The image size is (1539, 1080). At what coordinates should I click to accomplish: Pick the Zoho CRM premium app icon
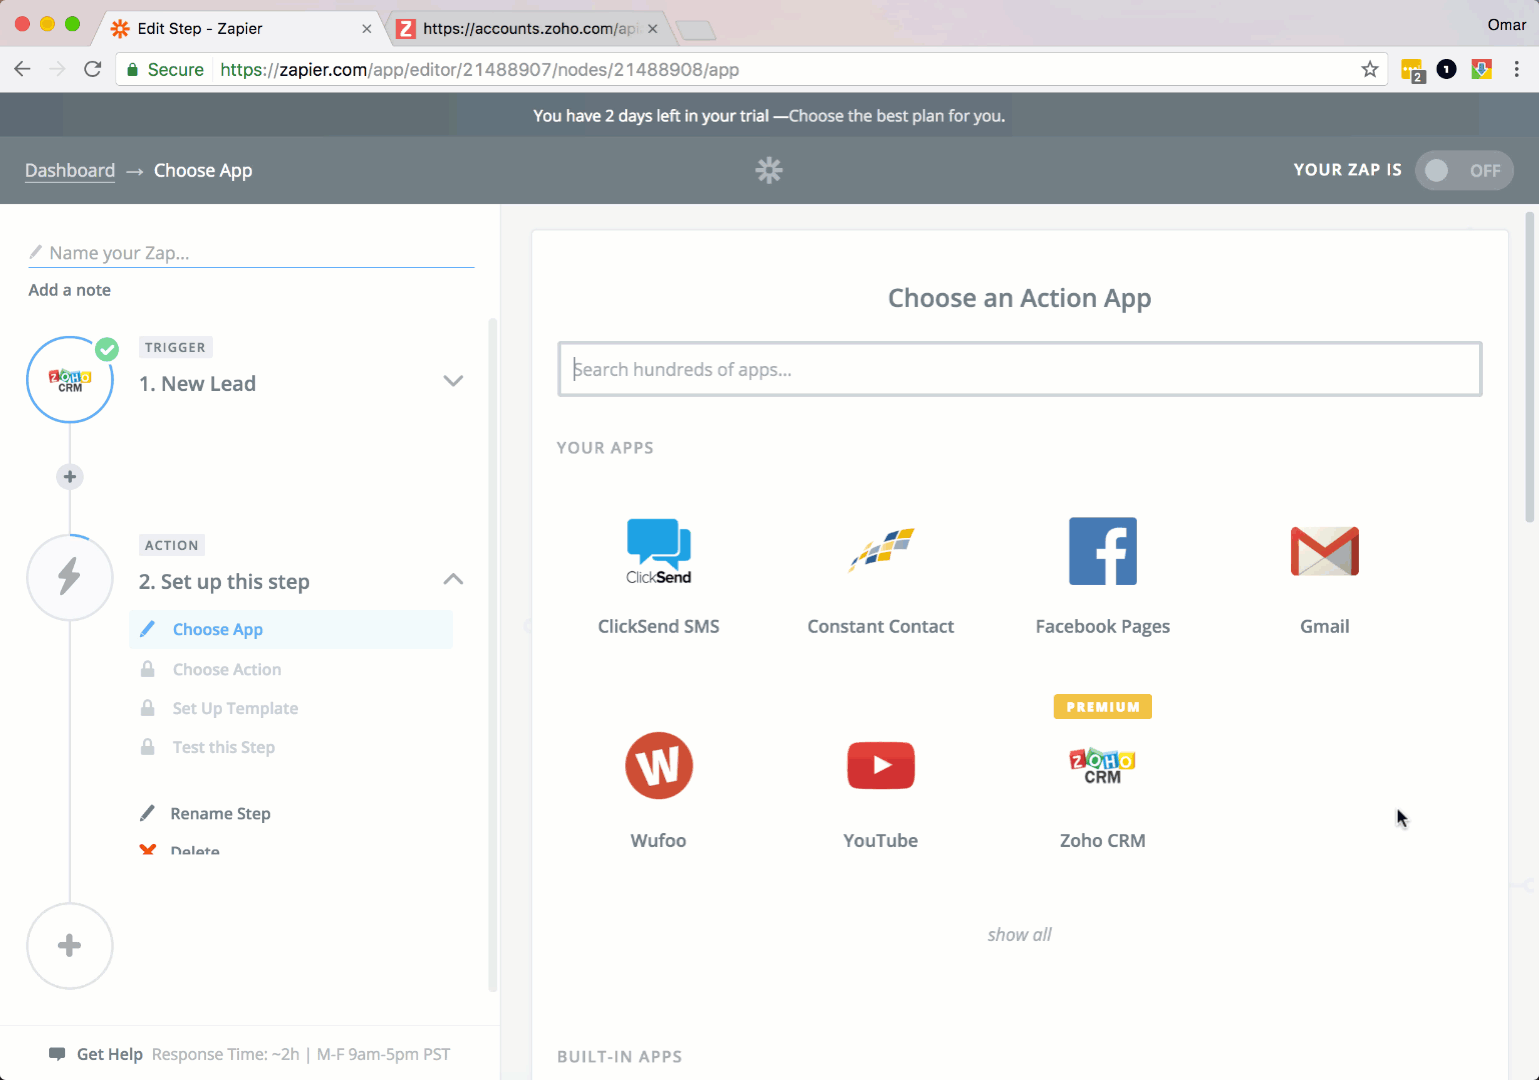[x=1103, y=766]
